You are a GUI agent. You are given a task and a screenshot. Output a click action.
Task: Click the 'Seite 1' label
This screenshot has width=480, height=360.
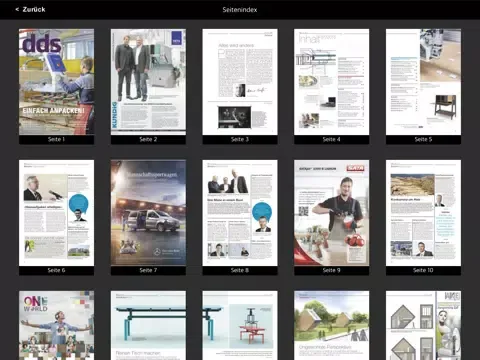pyautogui.click(x=56, y=139)
